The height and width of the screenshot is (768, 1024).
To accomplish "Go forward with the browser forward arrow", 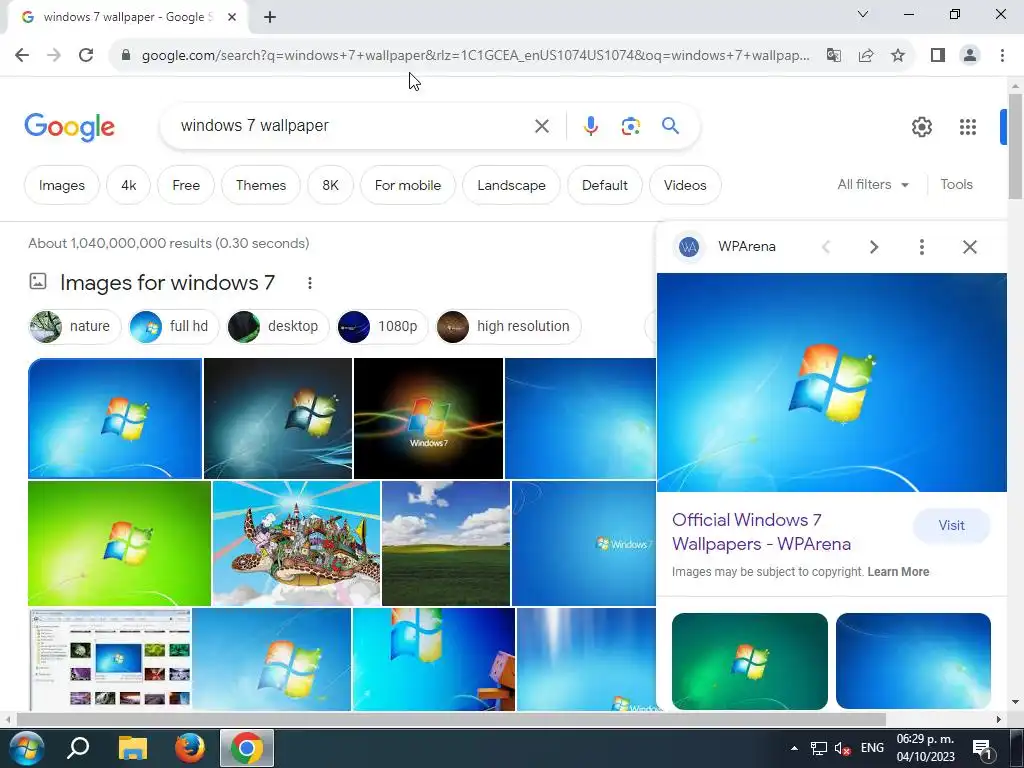I will (x=54, y=56).
